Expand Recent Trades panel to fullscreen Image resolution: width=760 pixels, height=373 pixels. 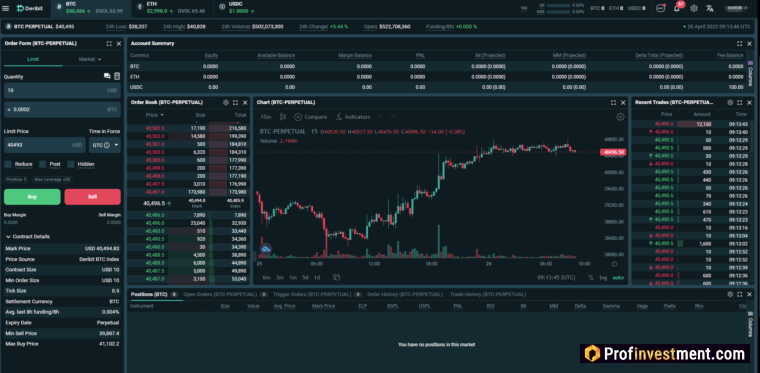pyautogui.click(x=740, y=103)
